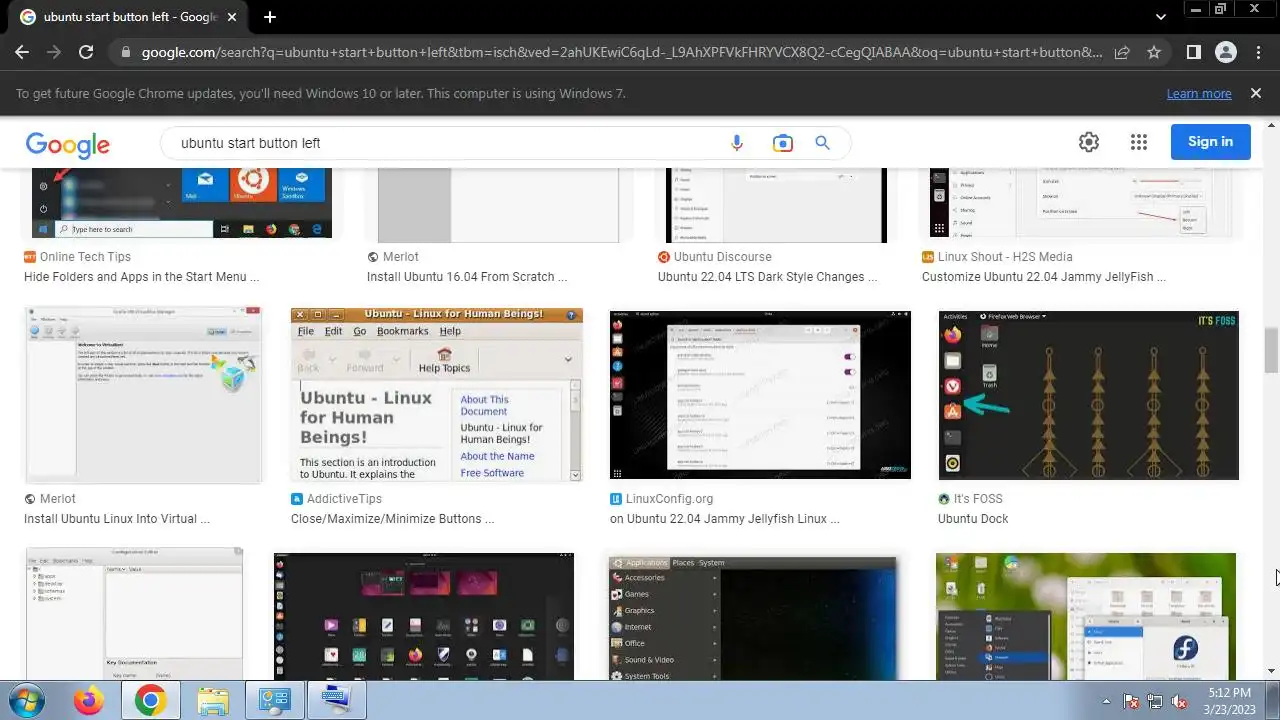Screen dimensions: 1280x720
Task: Click the AddictiveTips source label
Action: click(344, 499)
